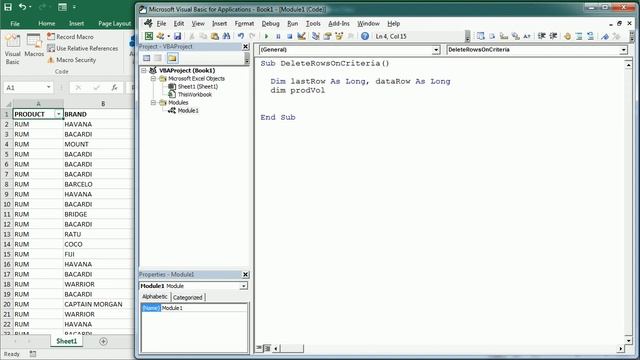Open the (General) object dropdown

tap(436, 50)
